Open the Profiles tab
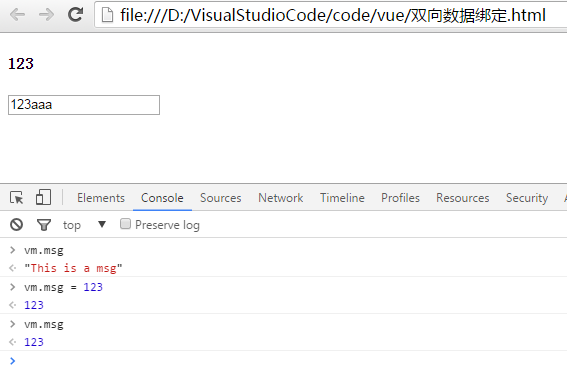Image resolution: width=567 pixels, height=369 pixels. coord(400,198)
